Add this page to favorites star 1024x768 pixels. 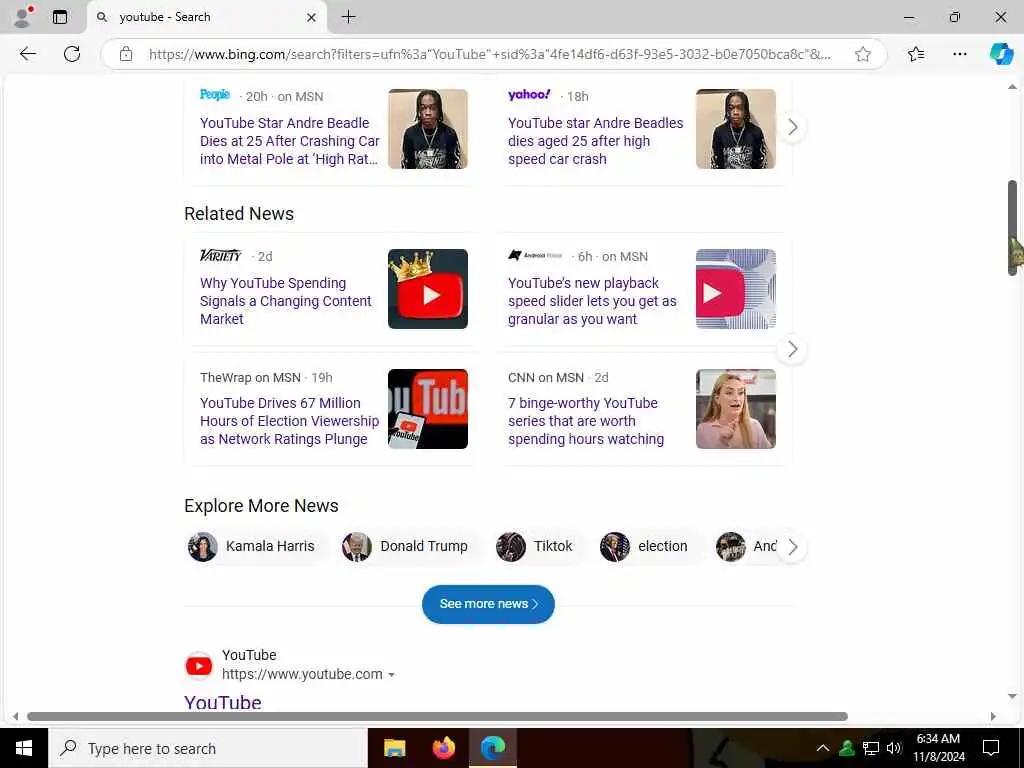(x=863, y=54)
